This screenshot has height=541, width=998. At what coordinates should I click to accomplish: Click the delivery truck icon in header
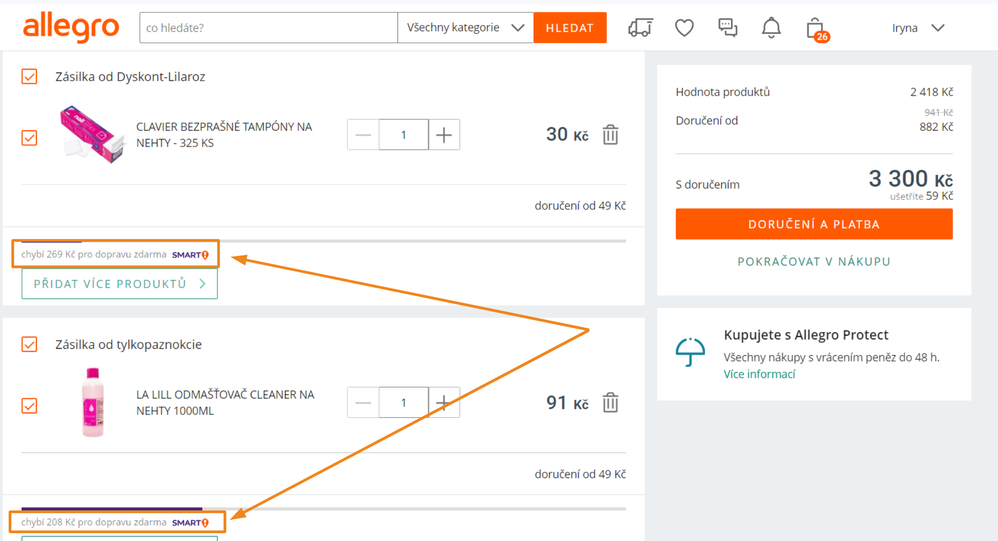pos(640,27)
